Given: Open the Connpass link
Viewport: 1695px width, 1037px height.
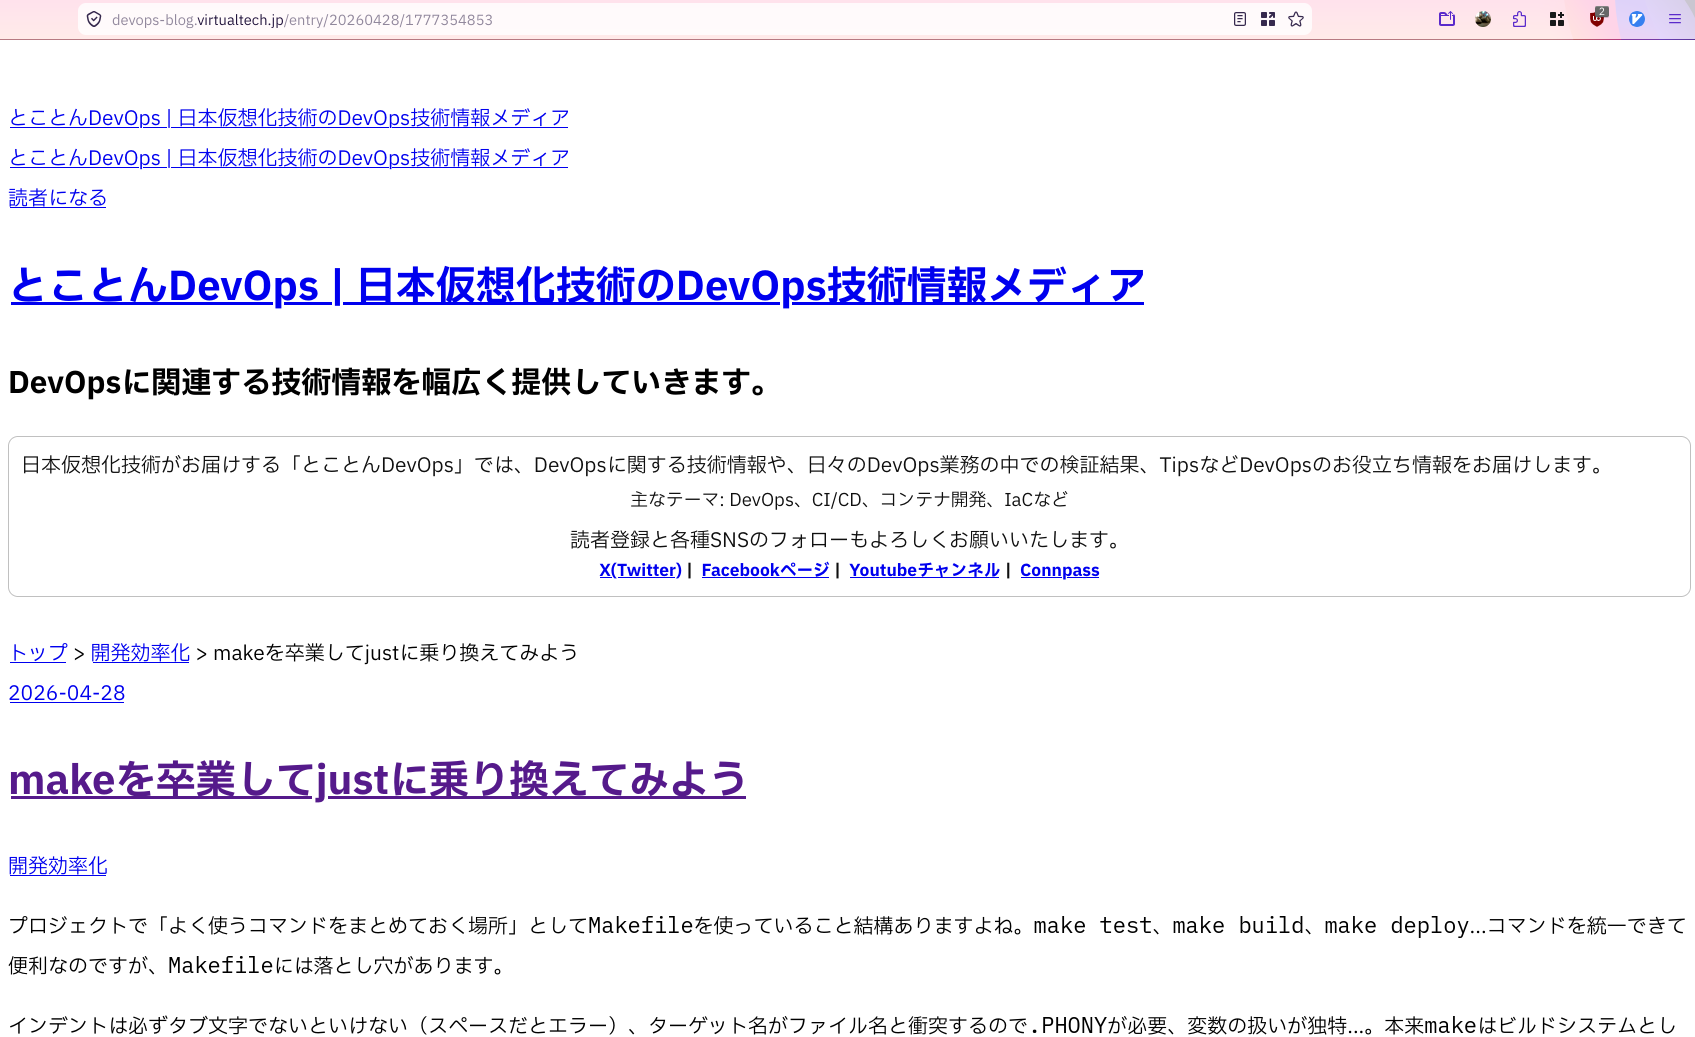Looking at the screenshot, I should (1059, 570).
